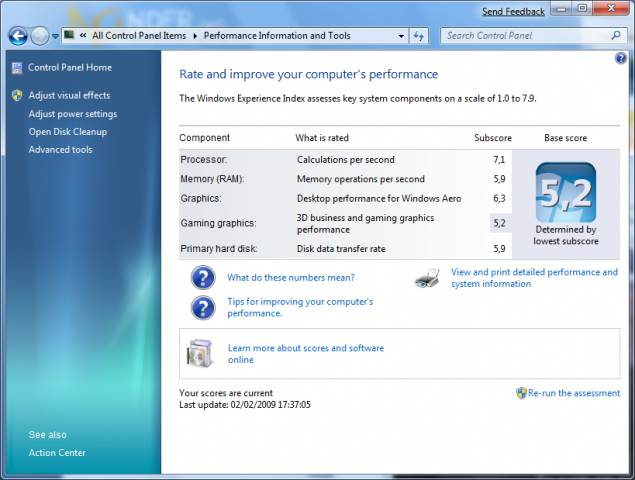
Task: Click 'Calculations per second' text
Action: 345,160
